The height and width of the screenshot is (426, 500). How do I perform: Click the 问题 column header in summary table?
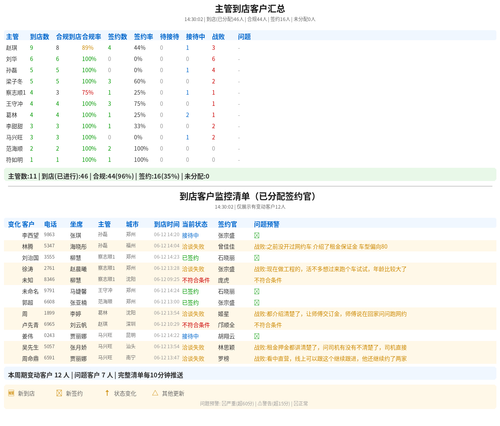[x=244, y=37]
